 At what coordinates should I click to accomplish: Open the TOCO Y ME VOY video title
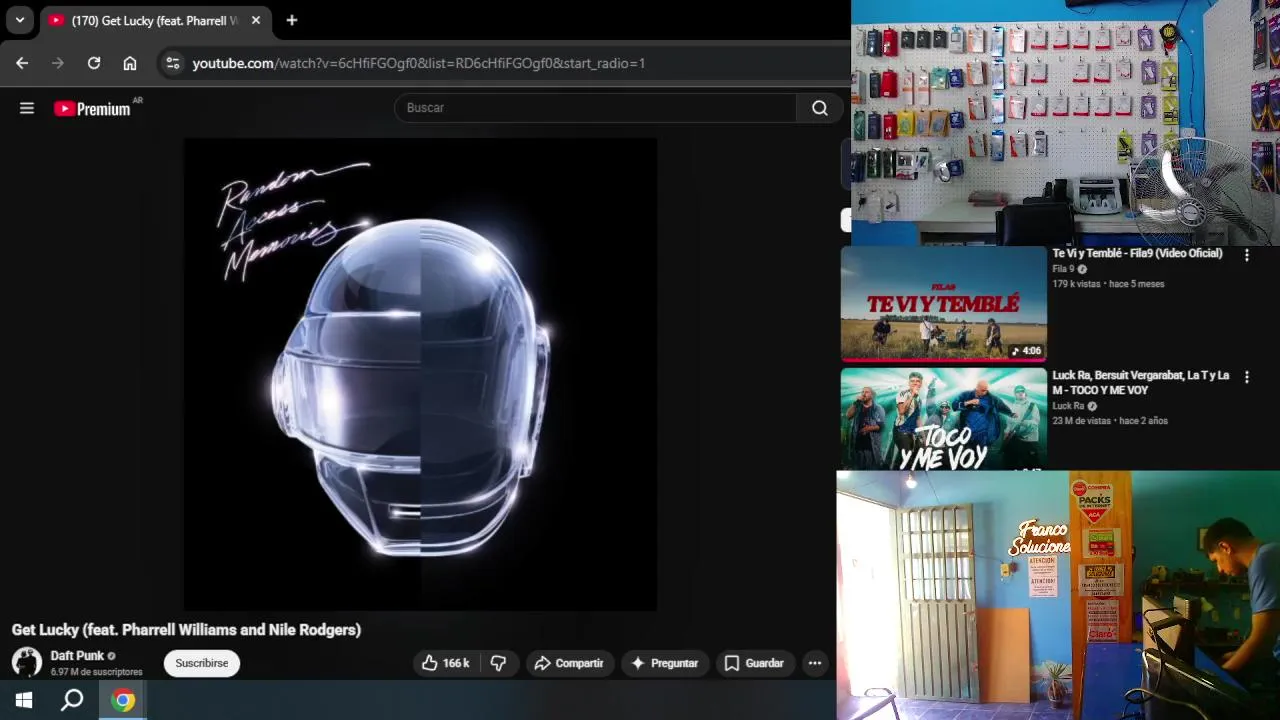(x=1141, y=383)
